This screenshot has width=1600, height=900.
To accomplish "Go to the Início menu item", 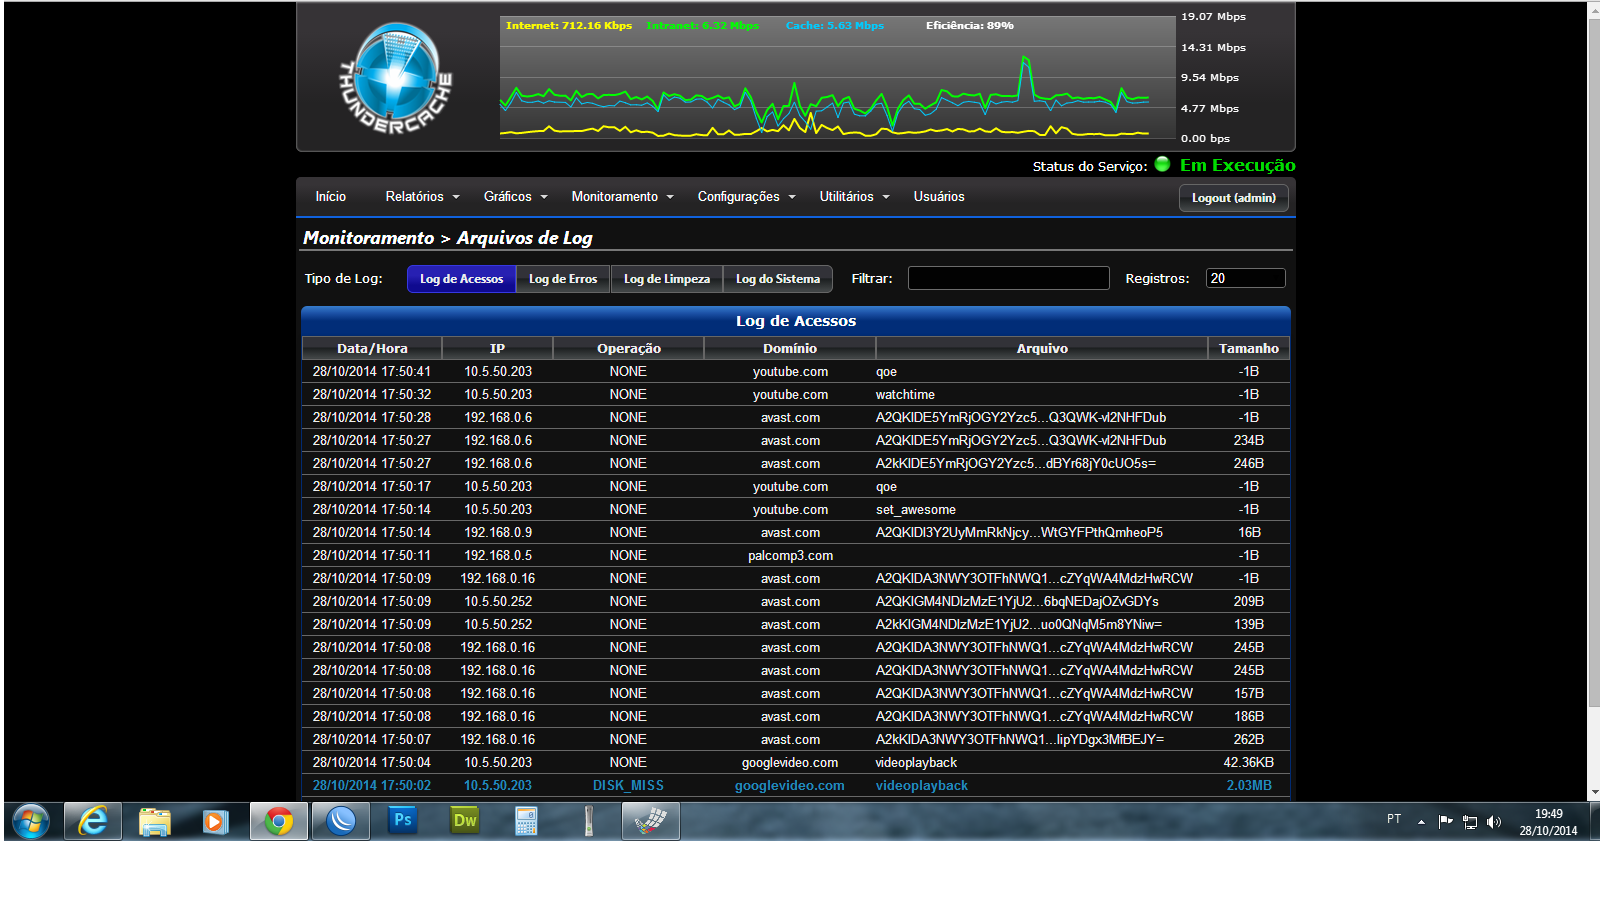I will pos(331,197).
